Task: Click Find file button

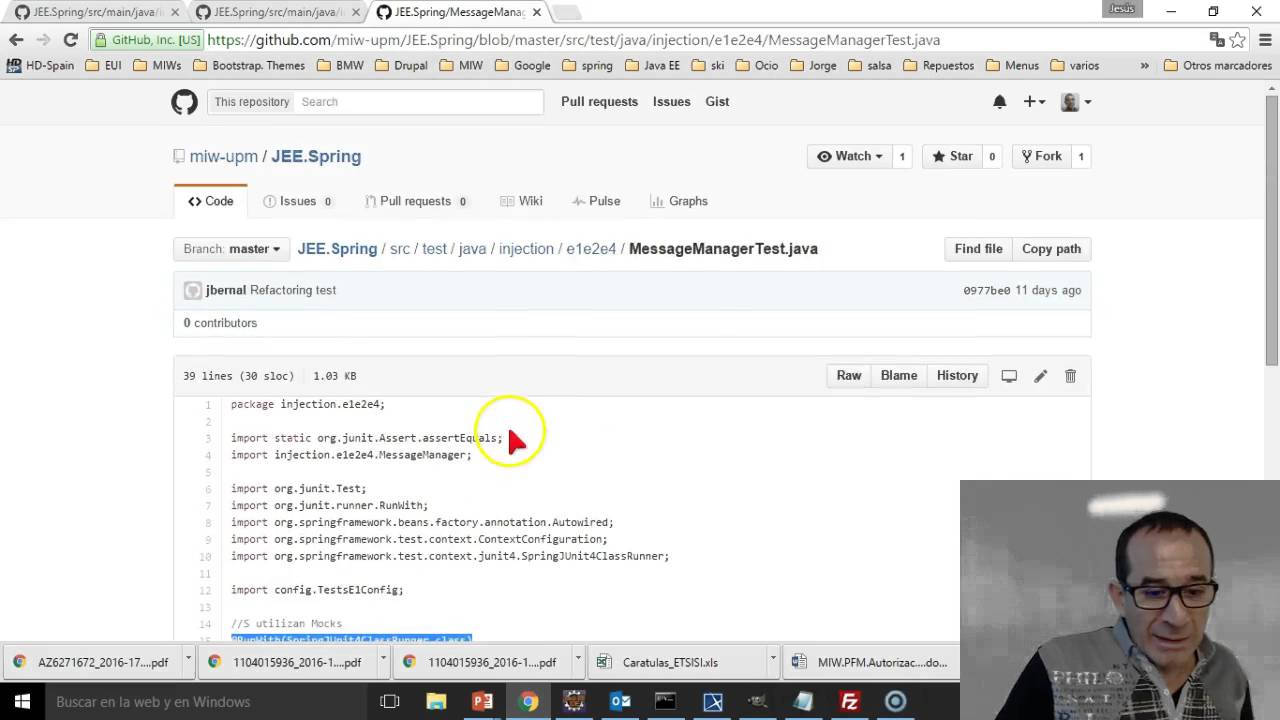Action: pyautogui.click(x=978, y=249)
